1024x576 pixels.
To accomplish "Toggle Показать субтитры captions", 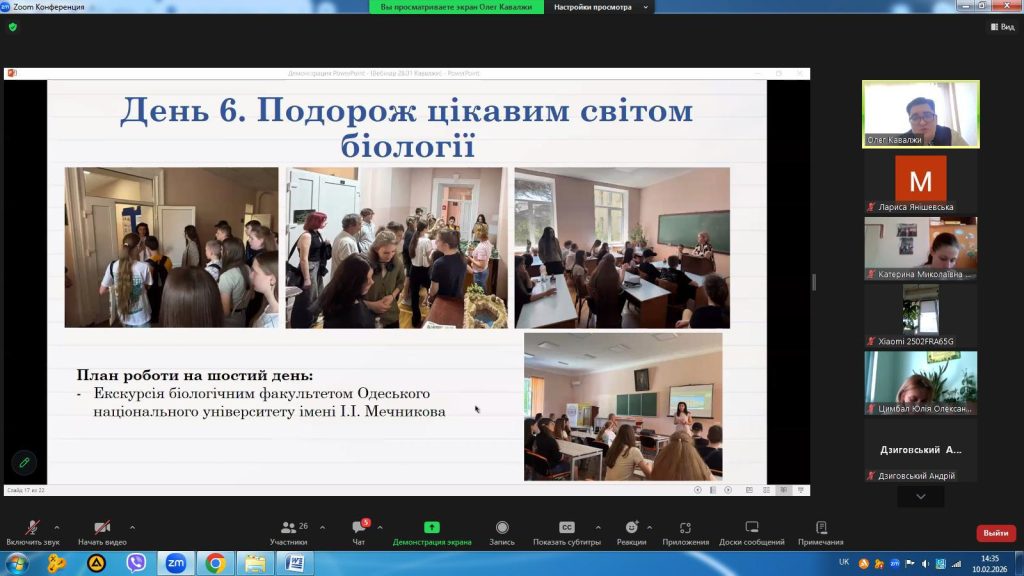I will 567,529.
